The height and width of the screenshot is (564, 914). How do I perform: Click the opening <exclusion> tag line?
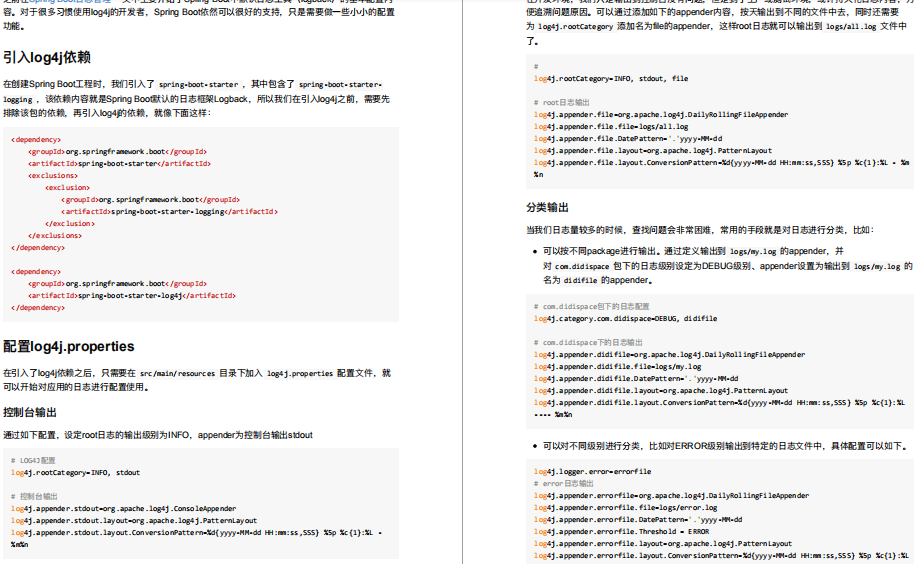pos(68,188)
